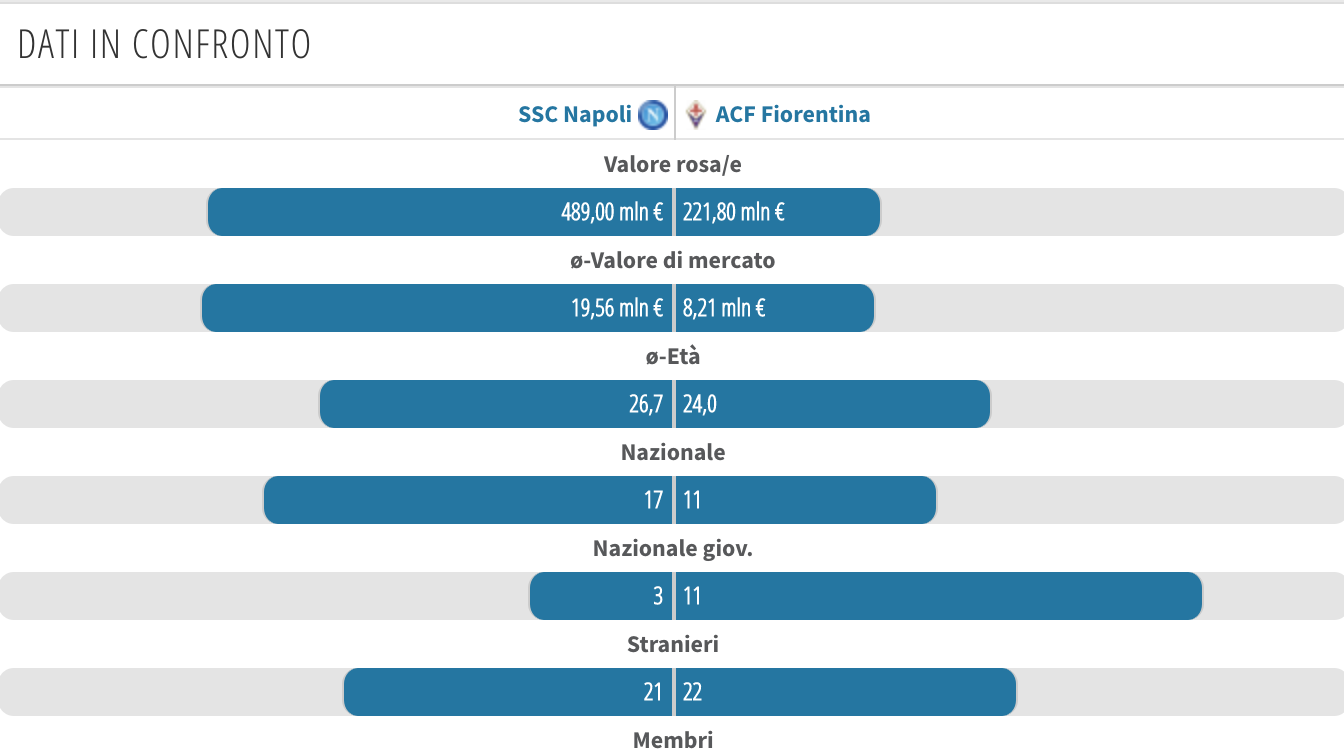The height and width of the screenshot is (756, 1344).
Task: Open the SSC Napoli team link
Action: 574,115
